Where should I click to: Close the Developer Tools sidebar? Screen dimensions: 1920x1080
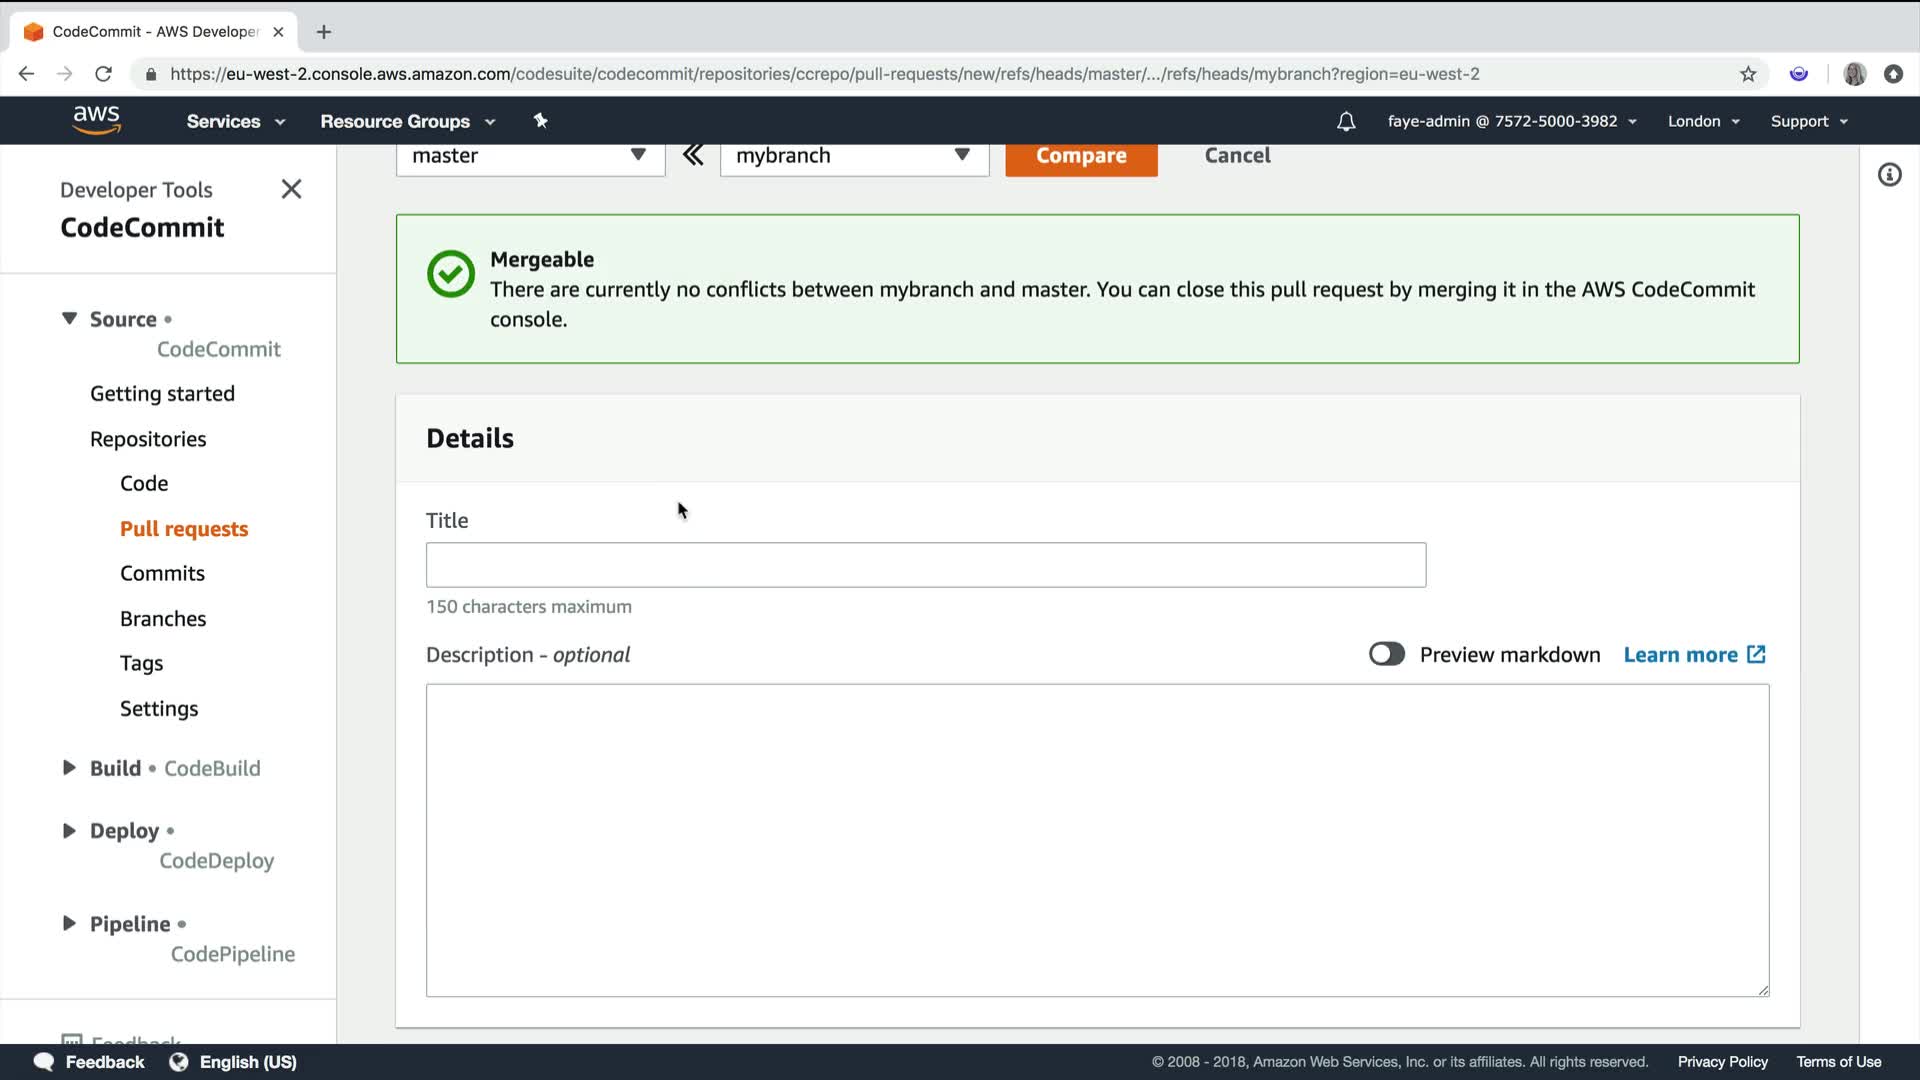pyautogui.click(x=291, y=189)
